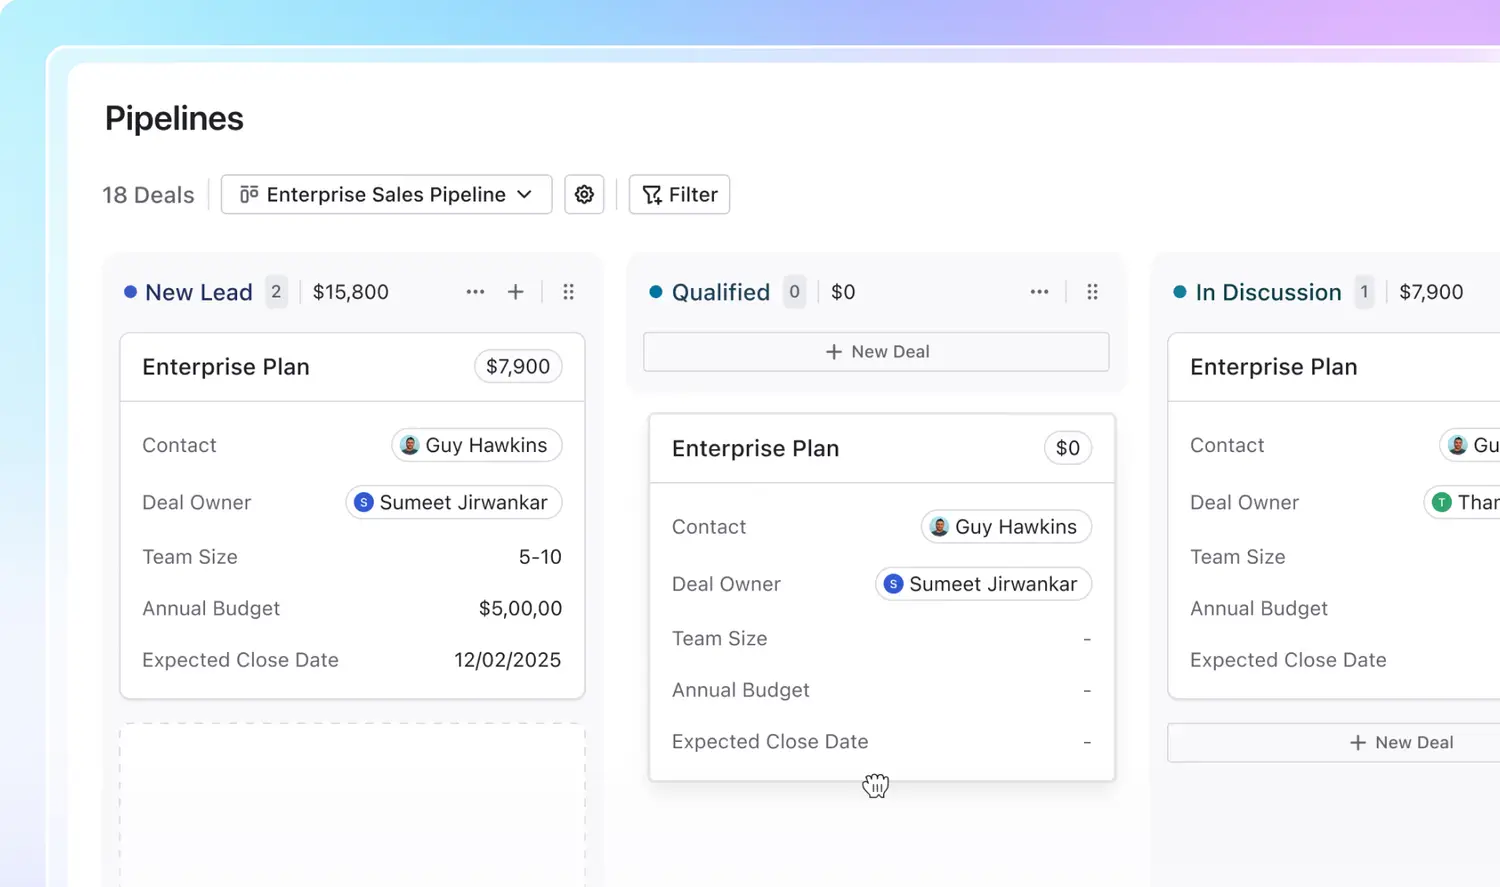Click the Filter button
1500x887 pixels.
click(679, 194)
